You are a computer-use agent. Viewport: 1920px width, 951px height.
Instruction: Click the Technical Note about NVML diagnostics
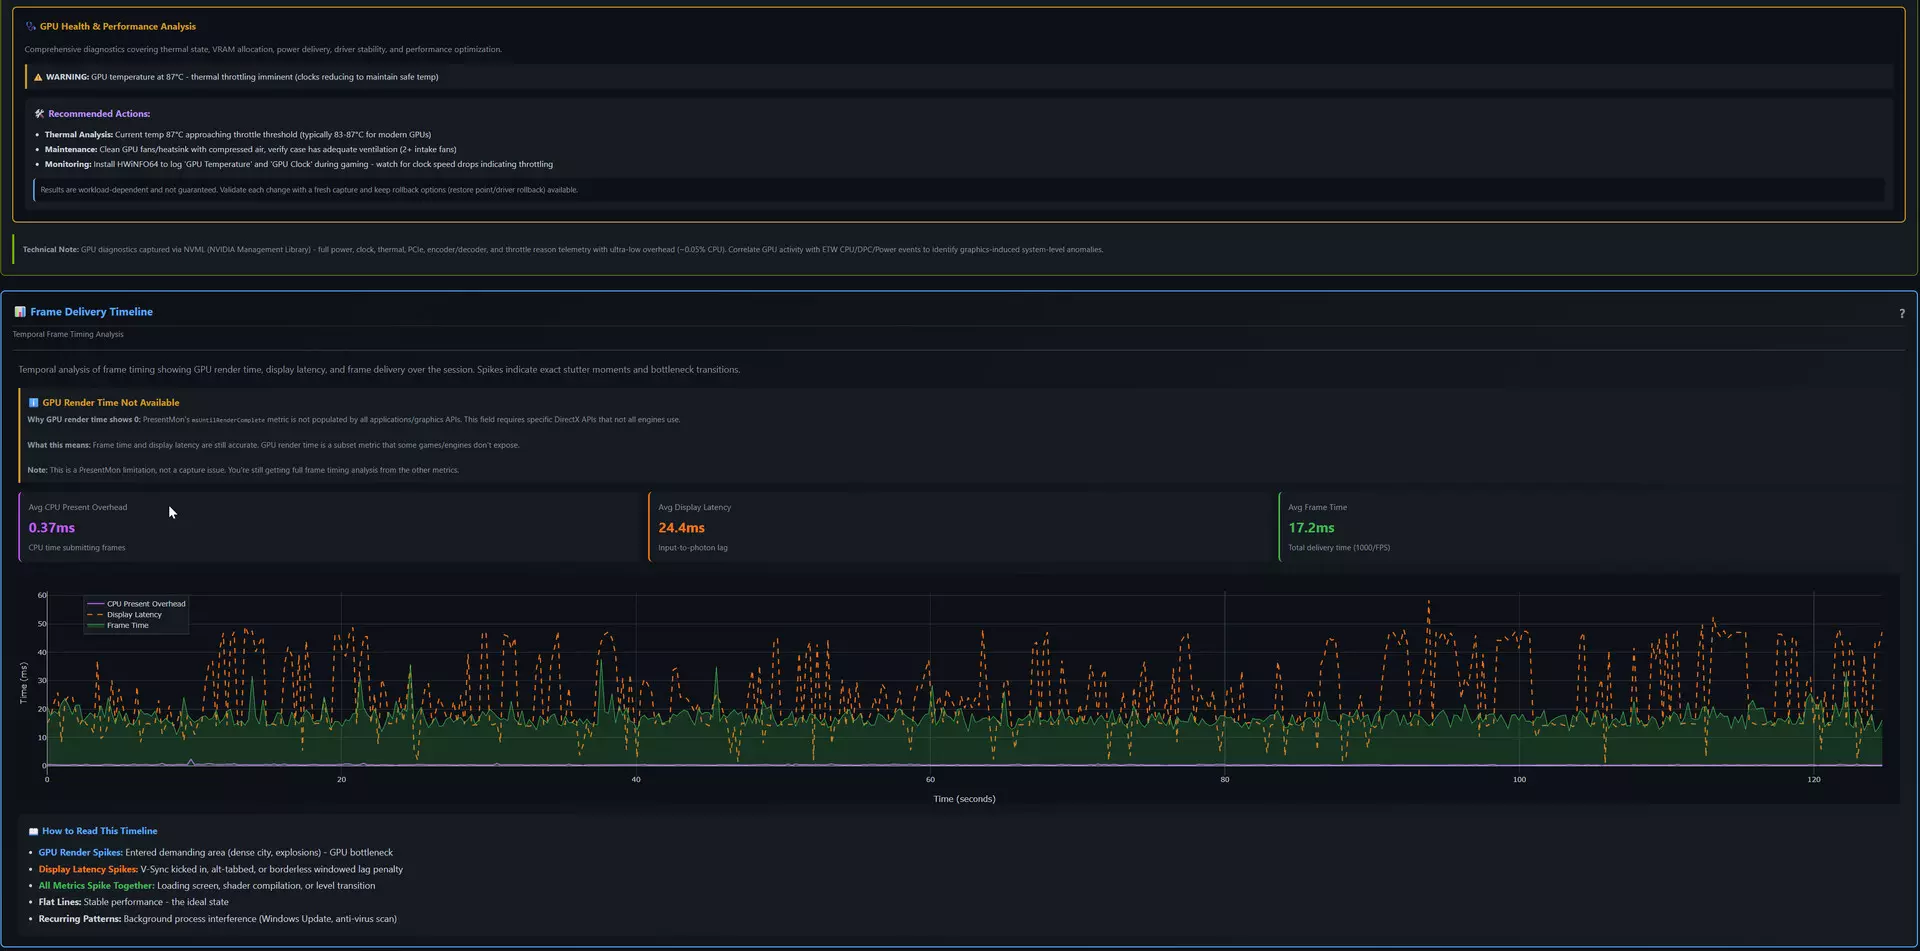pyautogui.click(x=563, y=250)
